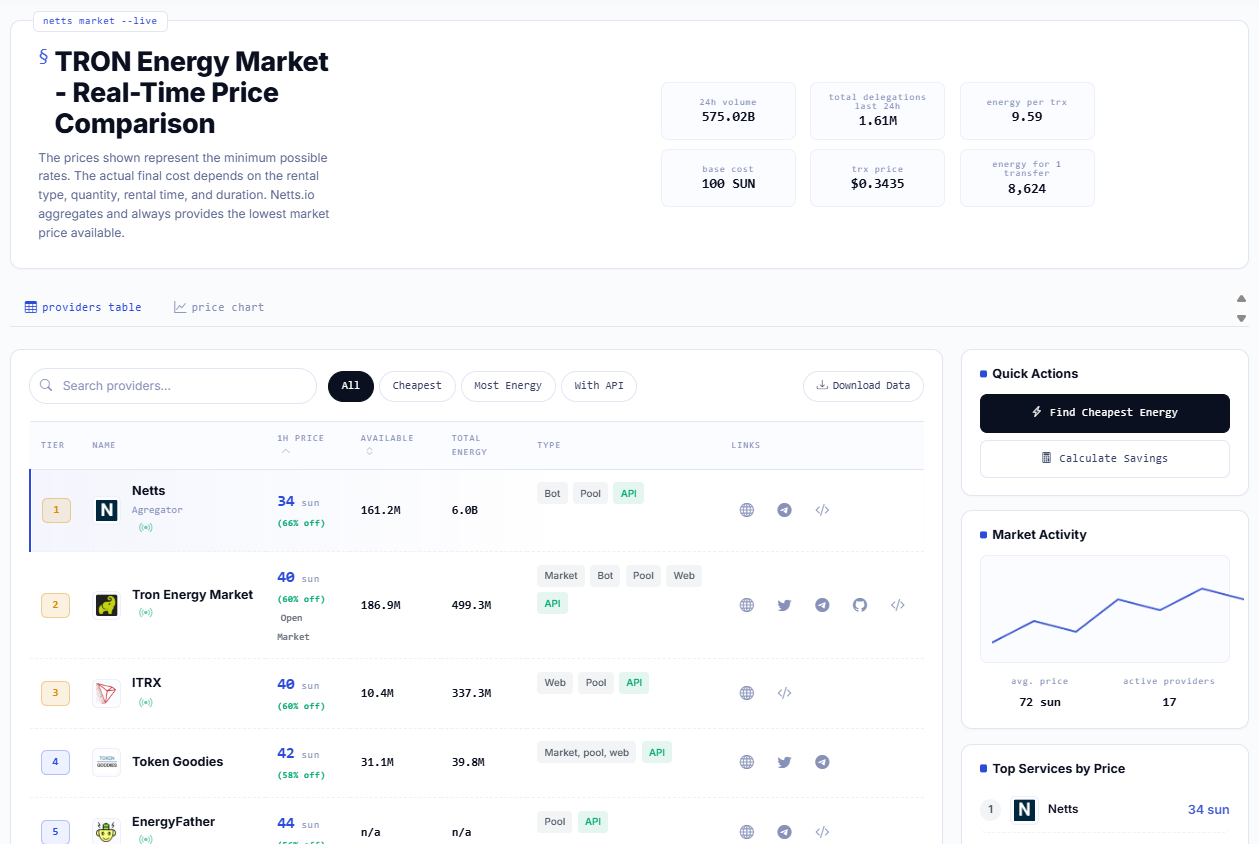
Task: Focus the Search providers field
Action: (173, 386)
